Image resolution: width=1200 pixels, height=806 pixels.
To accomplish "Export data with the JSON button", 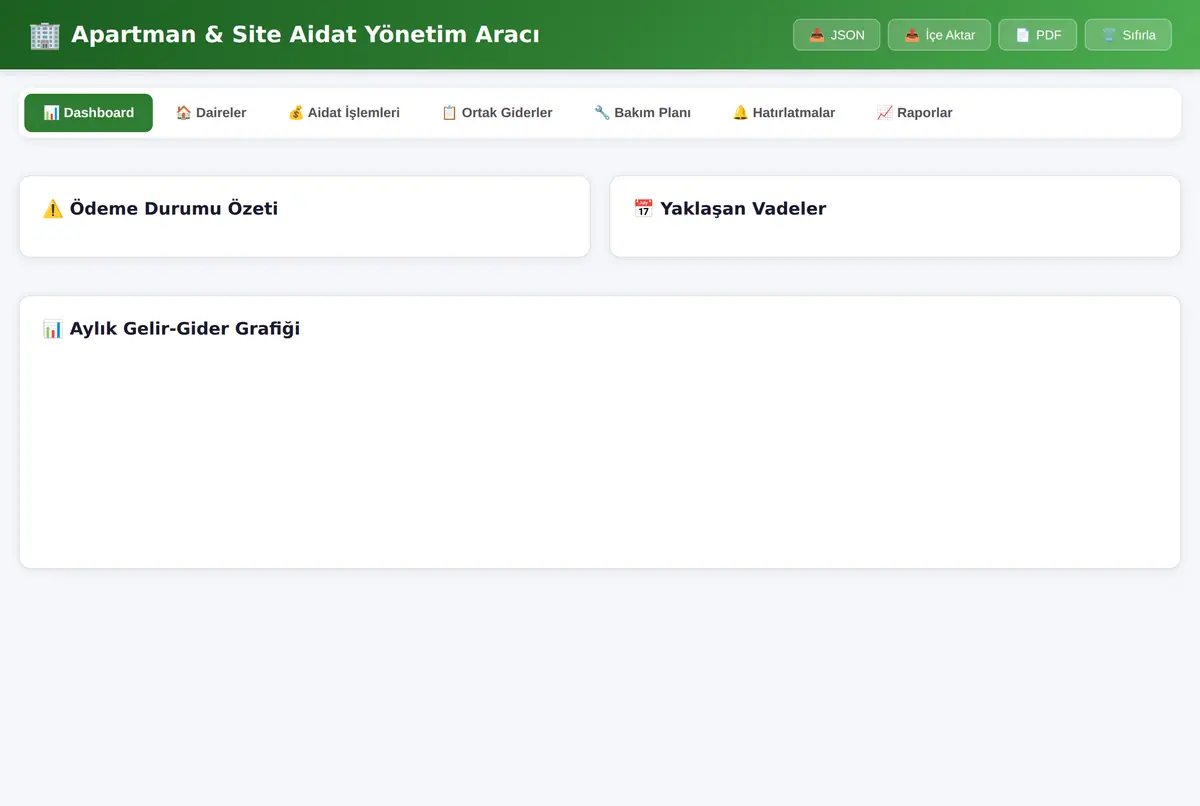I will 837,35.
